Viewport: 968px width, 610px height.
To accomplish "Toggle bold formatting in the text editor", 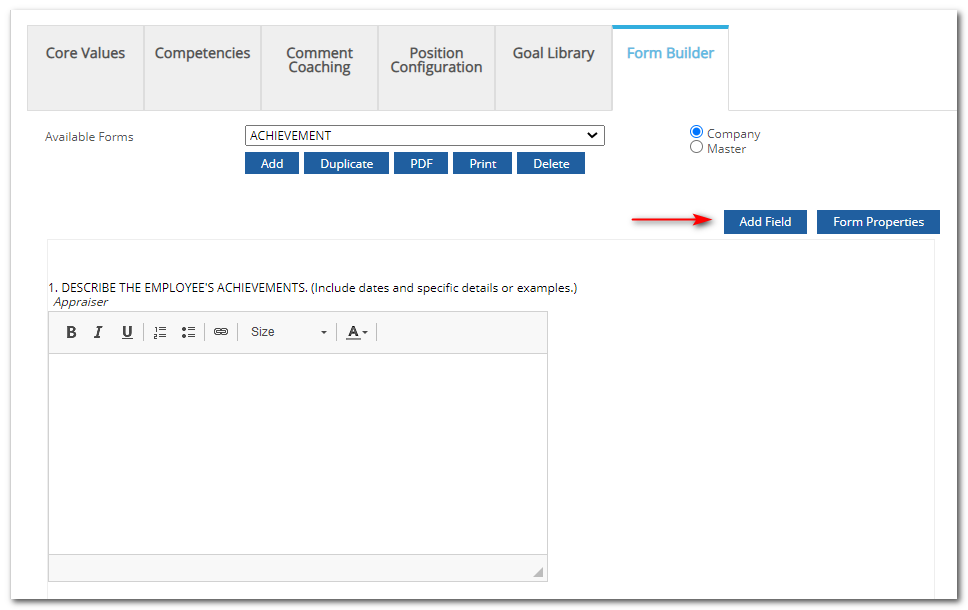I will 71,331.
